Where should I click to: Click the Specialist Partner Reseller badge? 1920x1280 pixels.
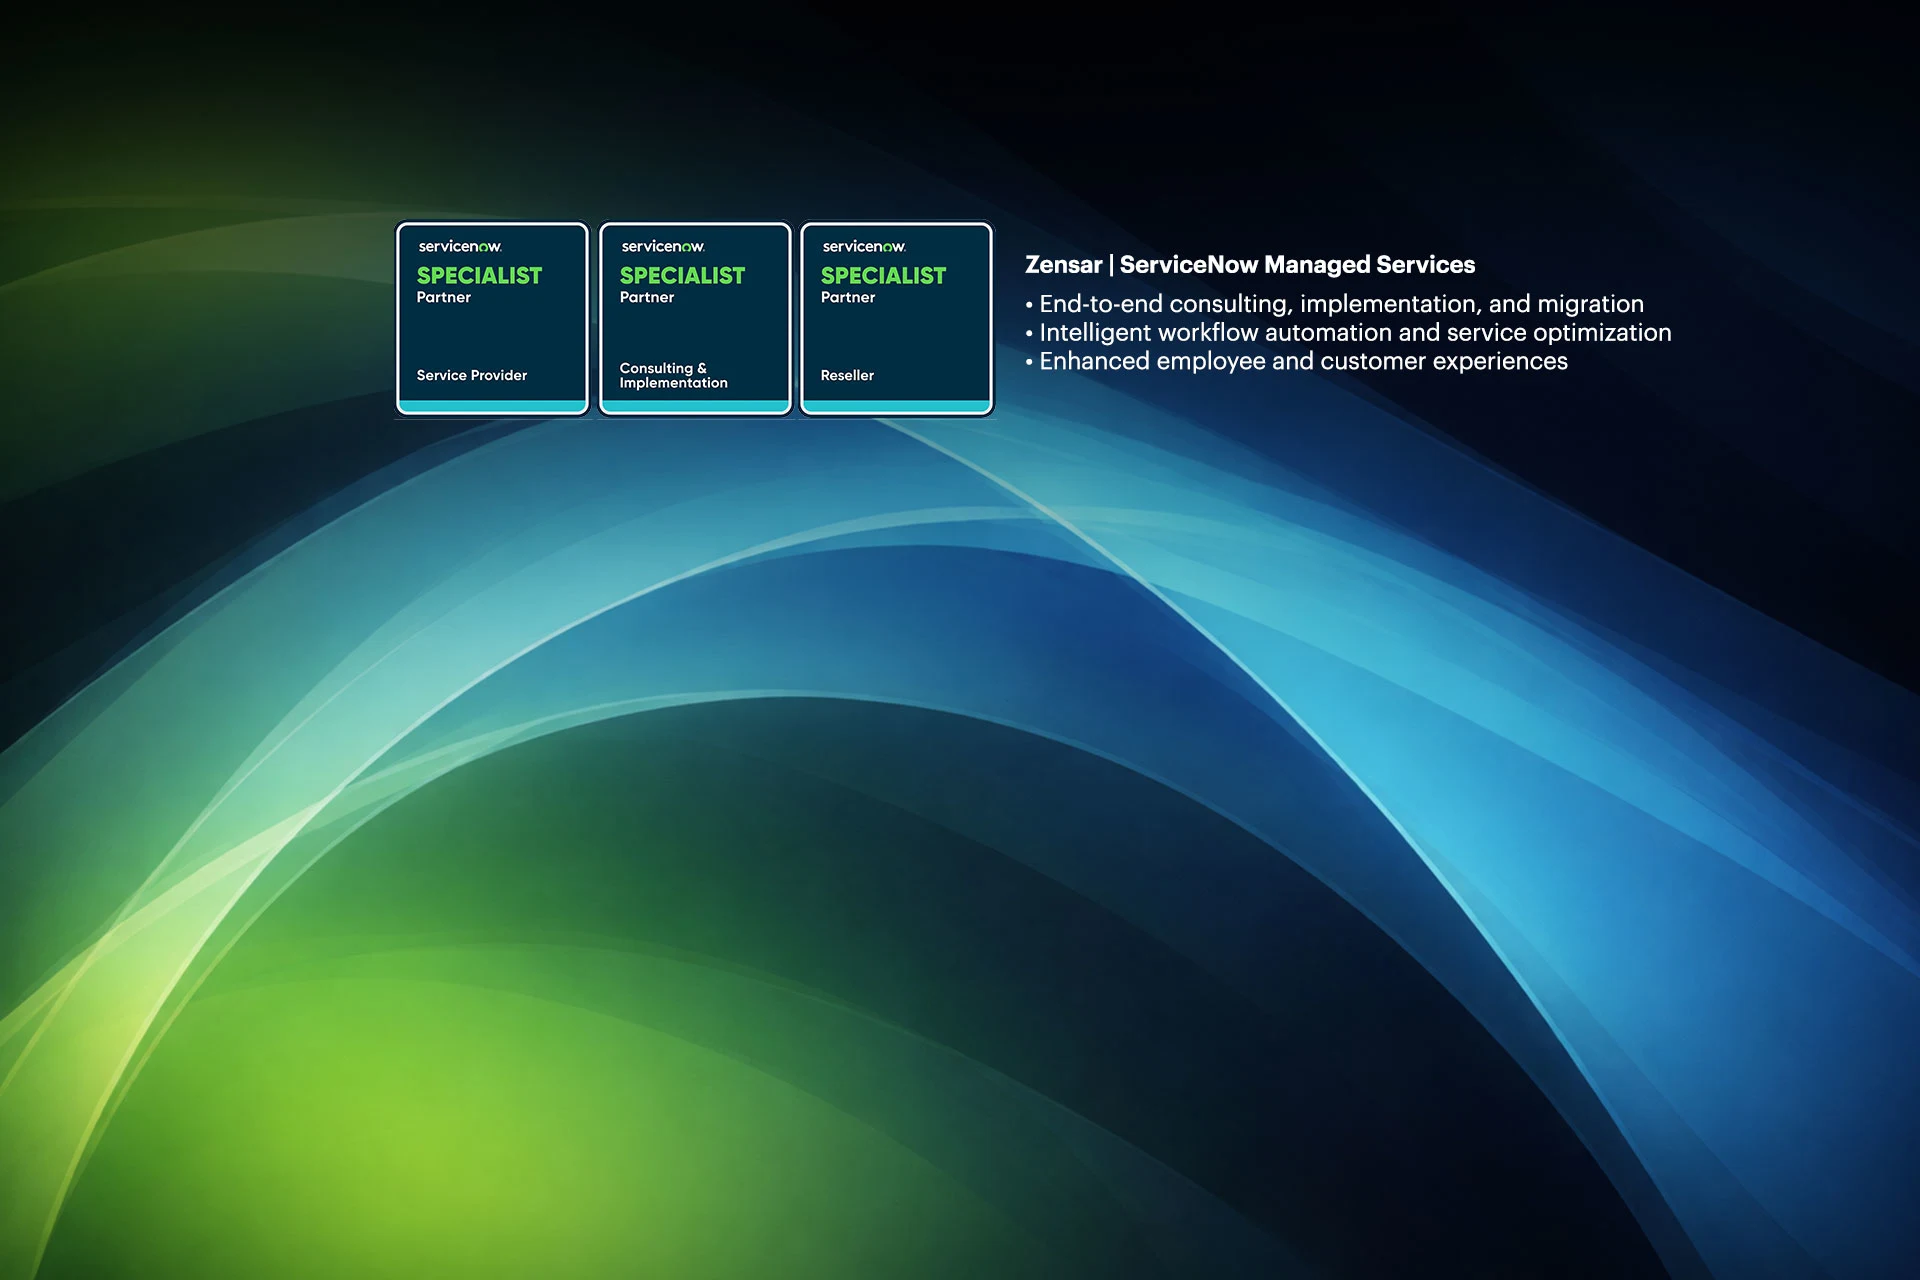[897, 319]
